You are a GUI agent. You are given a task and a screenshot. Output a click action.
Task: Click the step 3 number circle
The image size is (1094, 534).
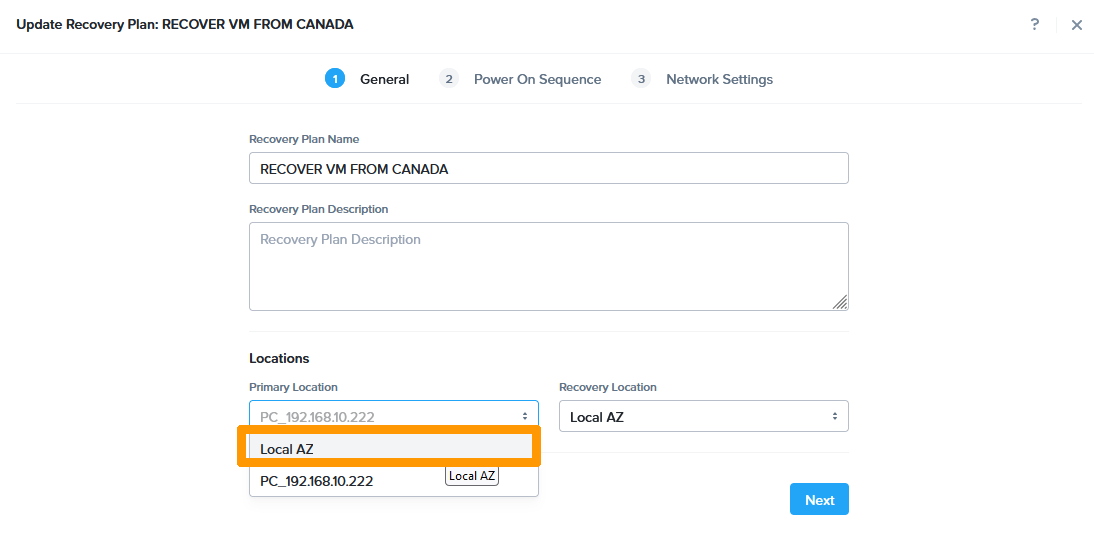pos(641,79)
